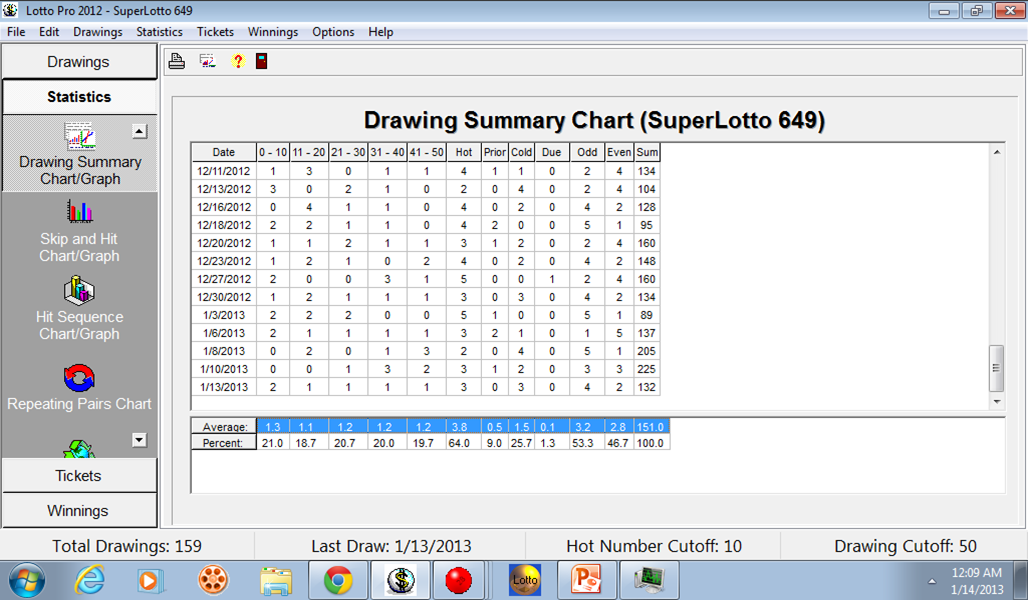Click the Cold column header
The image size is (1028, 600).
[521, 152]
